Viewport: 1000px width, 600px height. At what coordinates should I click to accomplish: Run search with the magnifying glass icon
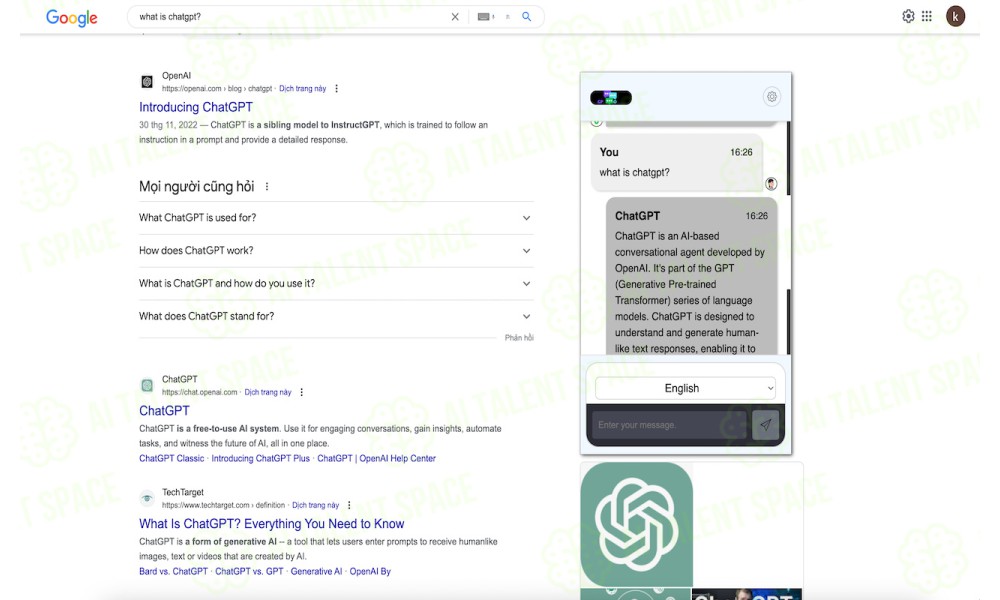coord(526,17)
